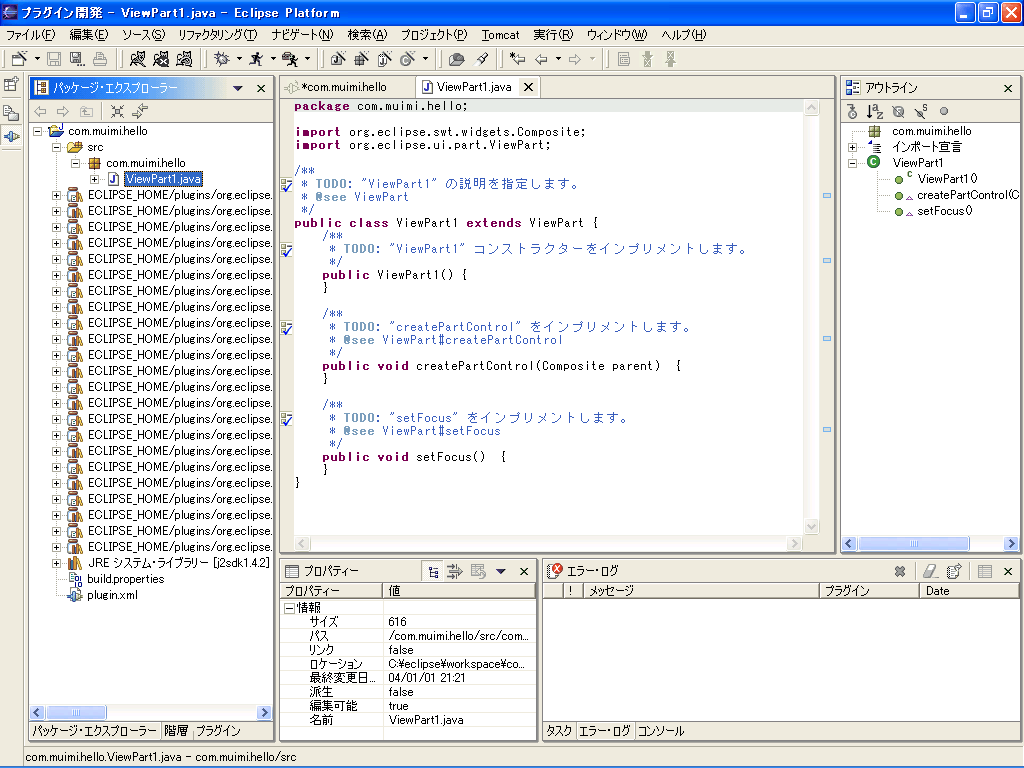This screenshot has height=768, width=1024.
Task: Collapse the src folder node
Action: click(56, 148)
